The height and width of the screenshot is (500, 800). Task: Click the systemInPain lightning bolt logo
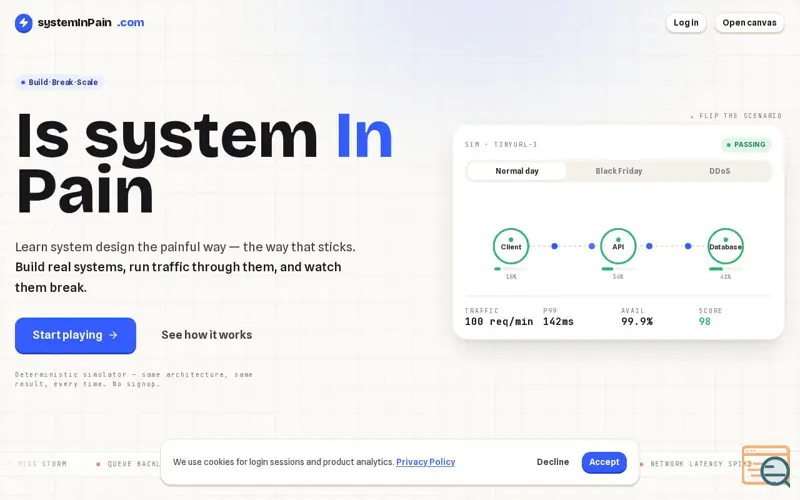23,23
